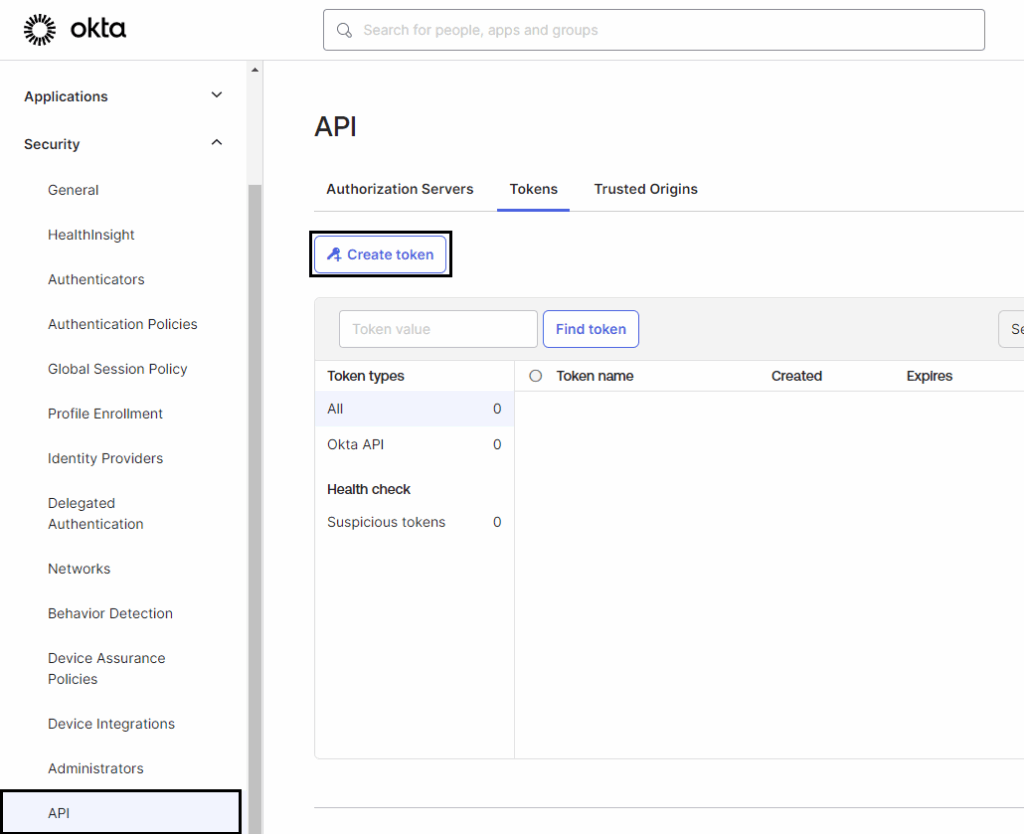The image size is (1024, 834).
Task: Go to Authenticators page
Action: point(96,280)
